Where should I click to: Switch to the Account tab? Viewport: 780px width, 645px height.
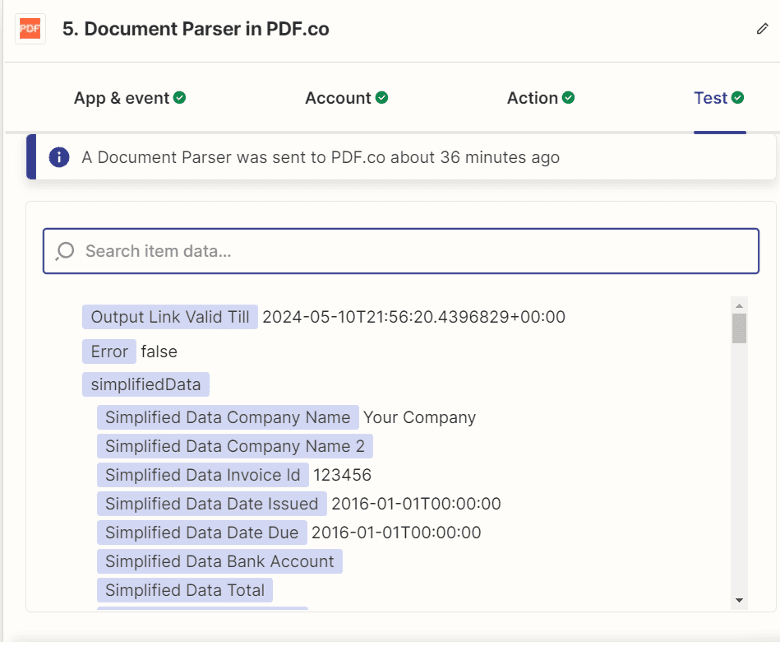tap(346, 98)
